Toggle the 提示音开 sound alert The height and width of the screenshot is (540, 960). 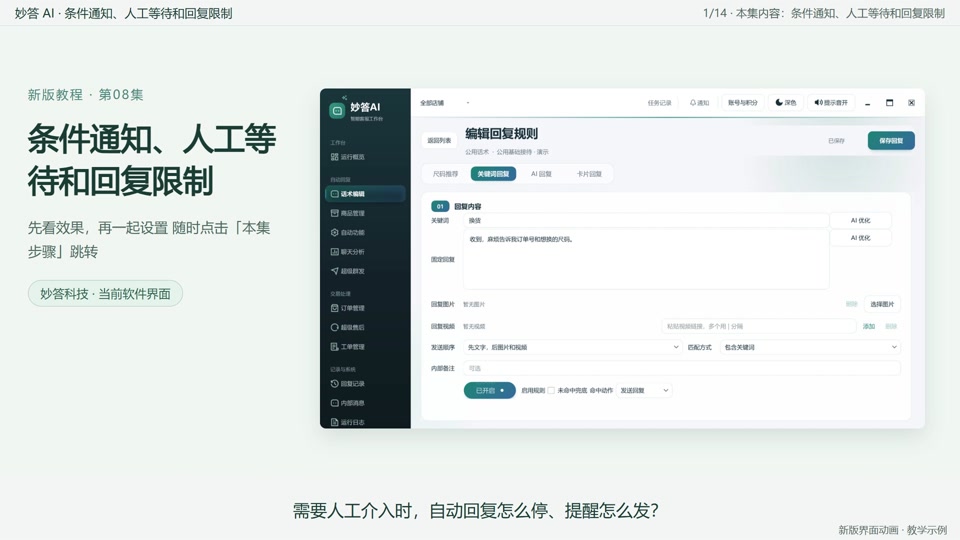tap(831, 103)
